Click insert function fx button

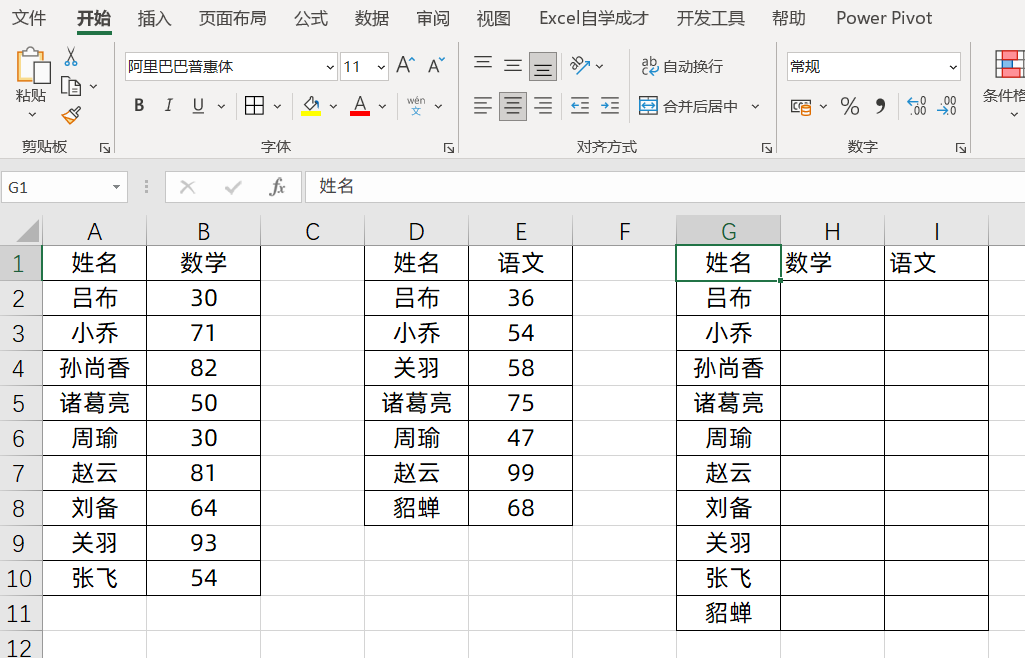point(277,188)
